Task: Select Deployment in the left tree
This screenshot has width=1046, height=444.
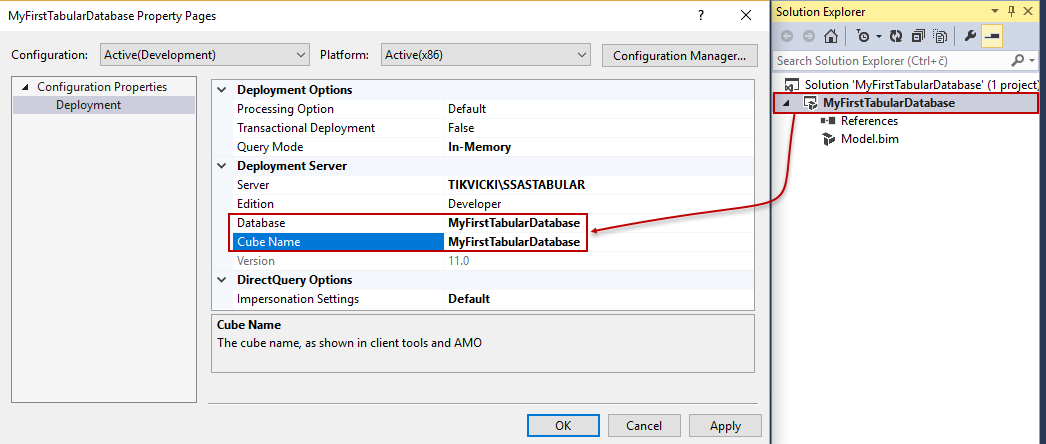Action: (88, 105)
